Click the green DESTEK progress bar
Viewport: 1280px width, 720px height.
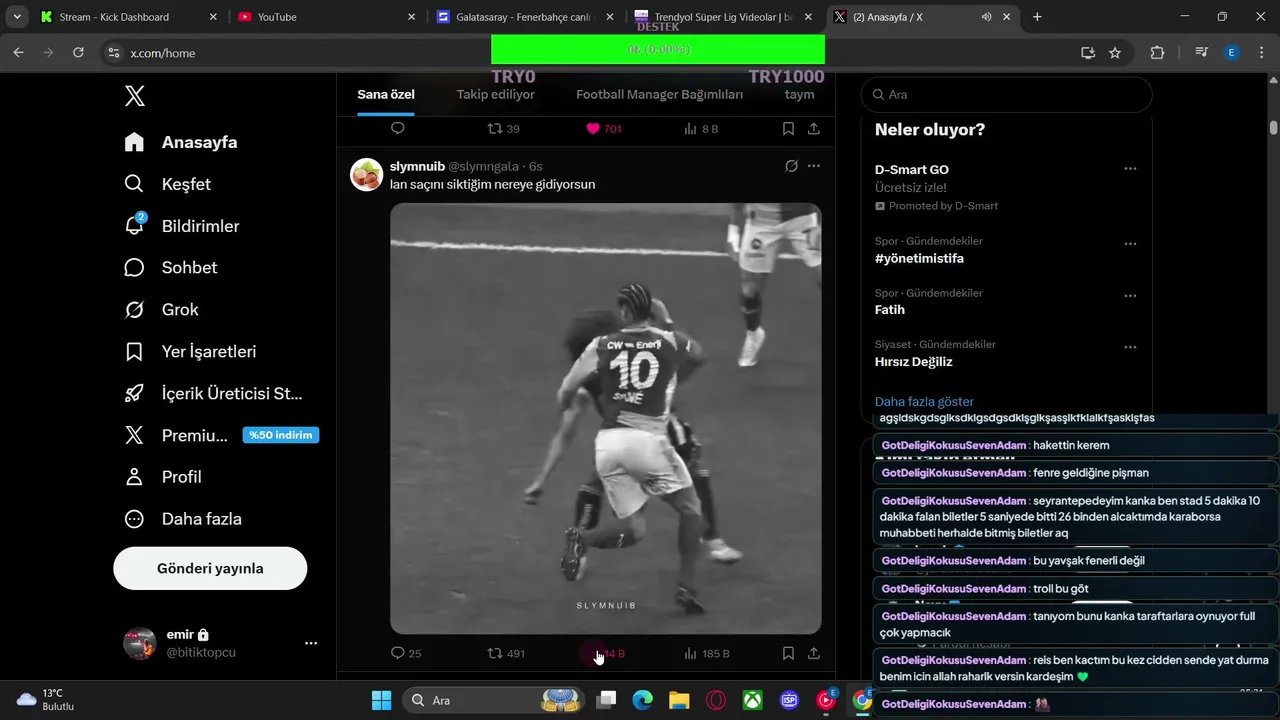point(658,49)
